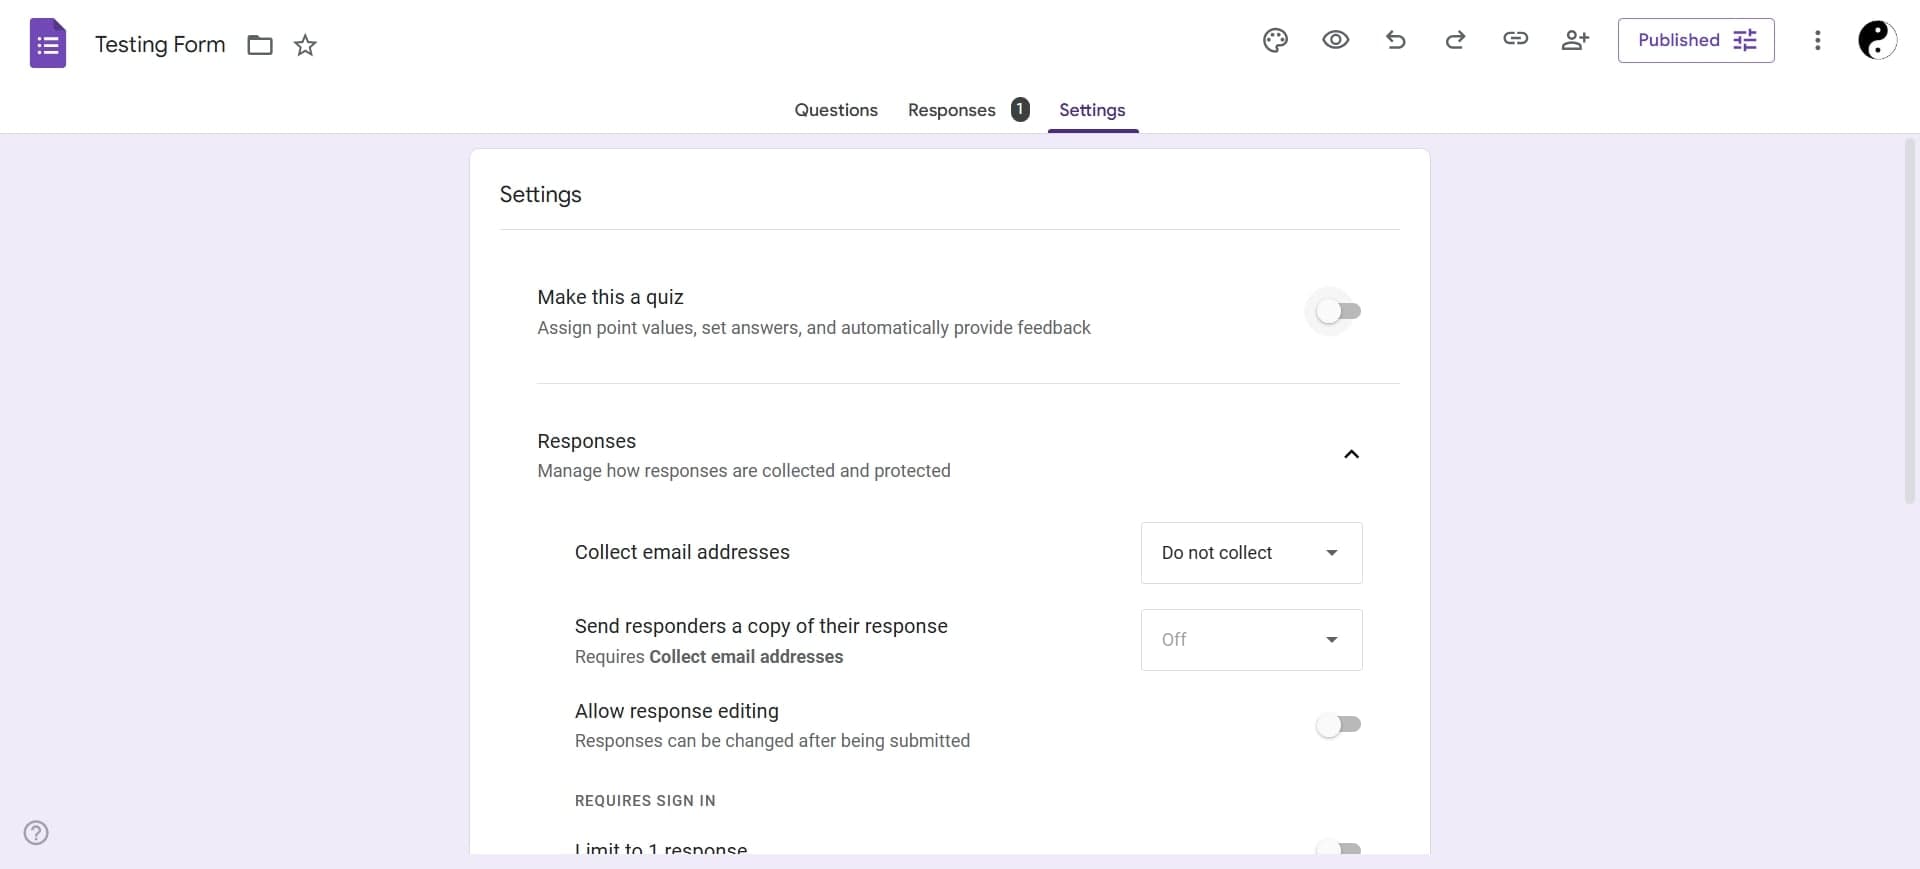1920x869 pixels.
Task: Select the Settings tab
Action: click(1092, 110)
